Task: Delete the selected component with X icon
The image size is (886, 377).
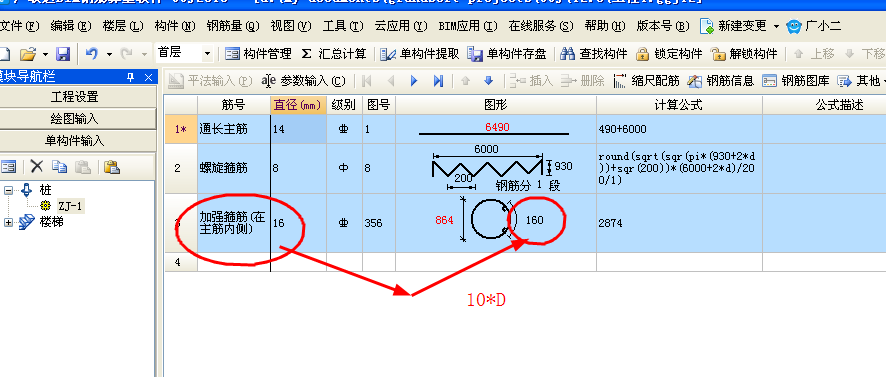Action: (x=37, y=166)
